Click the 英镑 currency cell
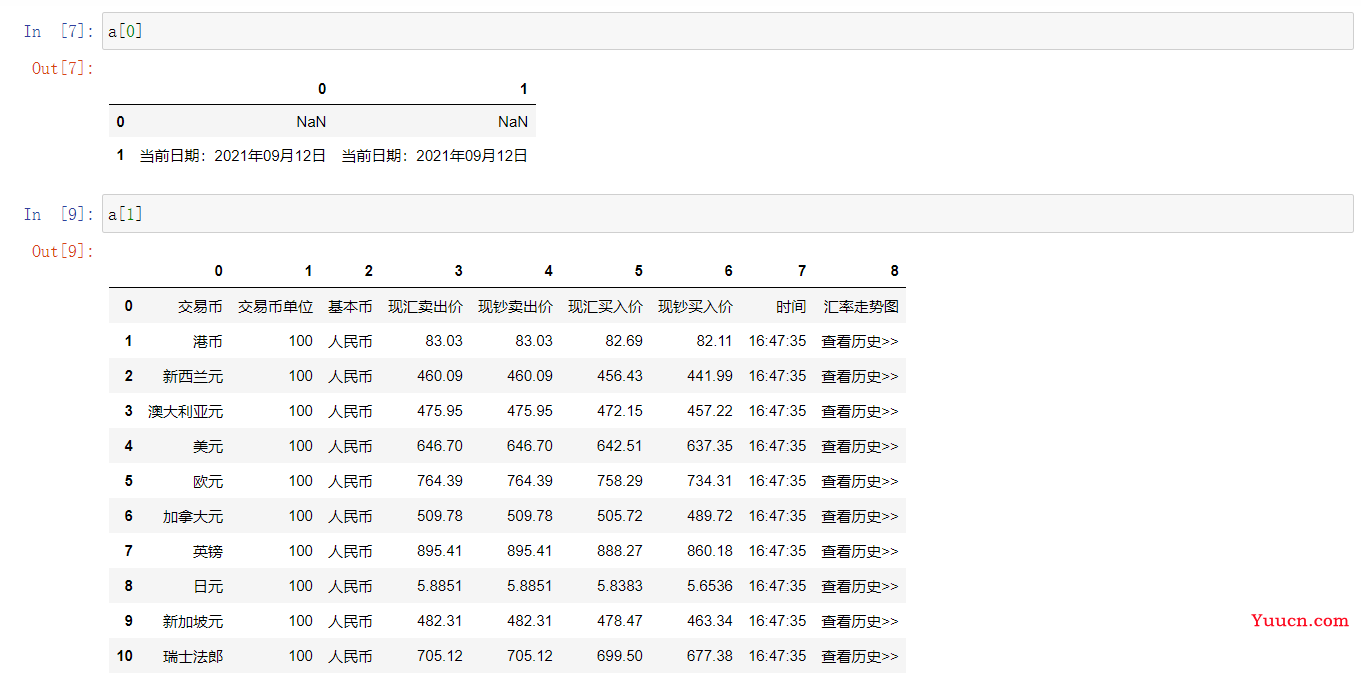The width and height of the screenshot is (1361, 675). pos(208,551)
